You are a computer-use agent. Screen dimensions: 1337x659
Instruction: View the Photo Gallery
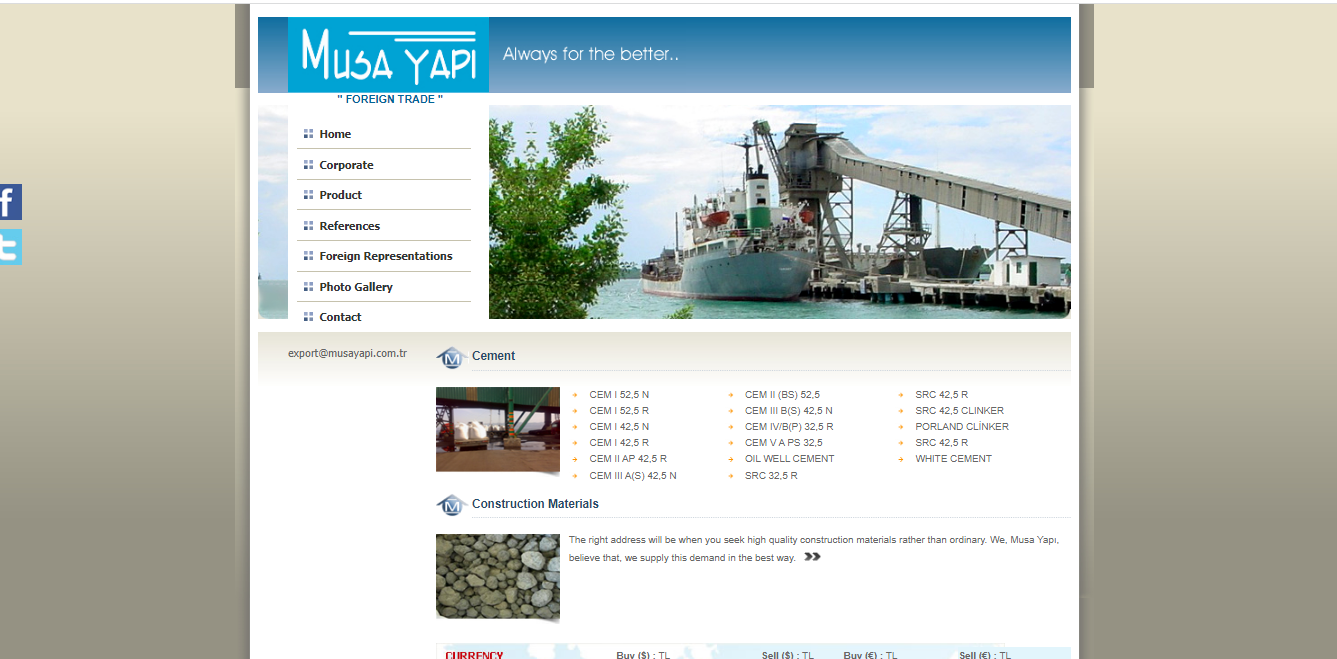355,287
